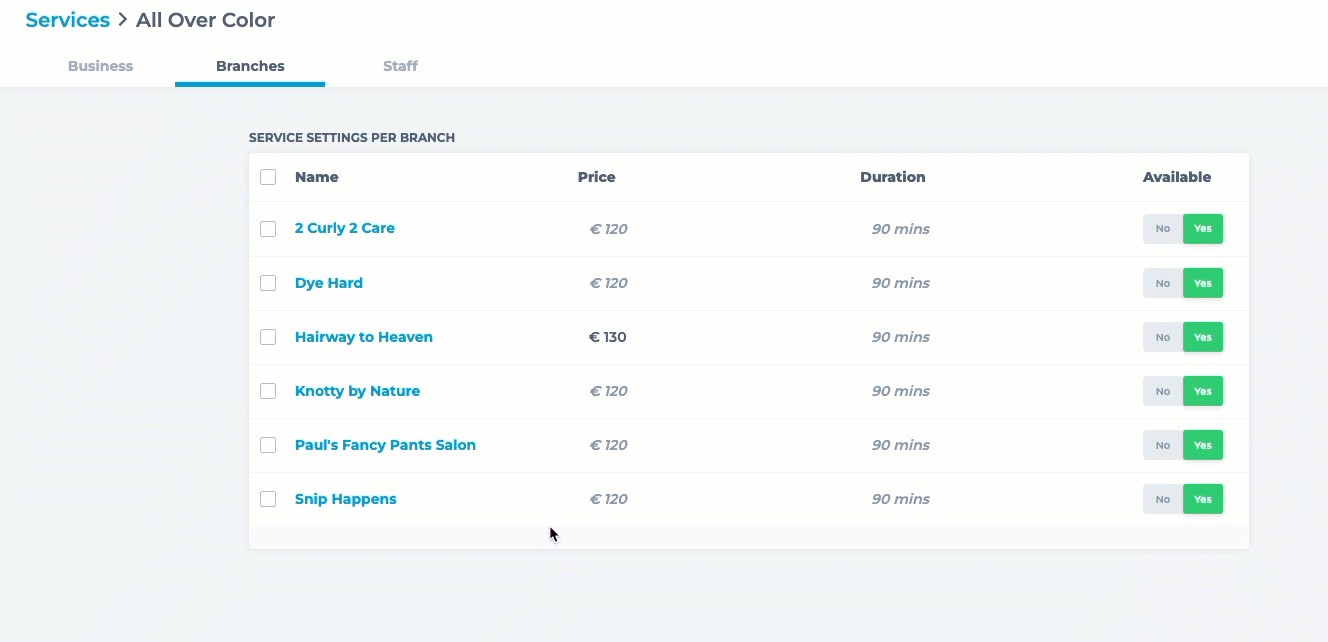Viewport: 1328px width, 642px height.
Task: Select the Branches tab
Action: [x=250, y=66]
